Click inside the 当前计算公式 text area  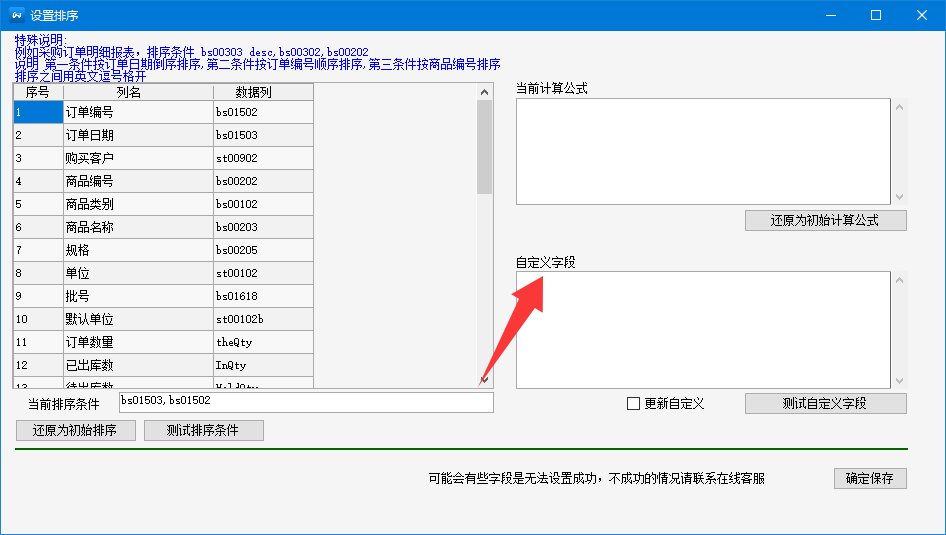702,151
